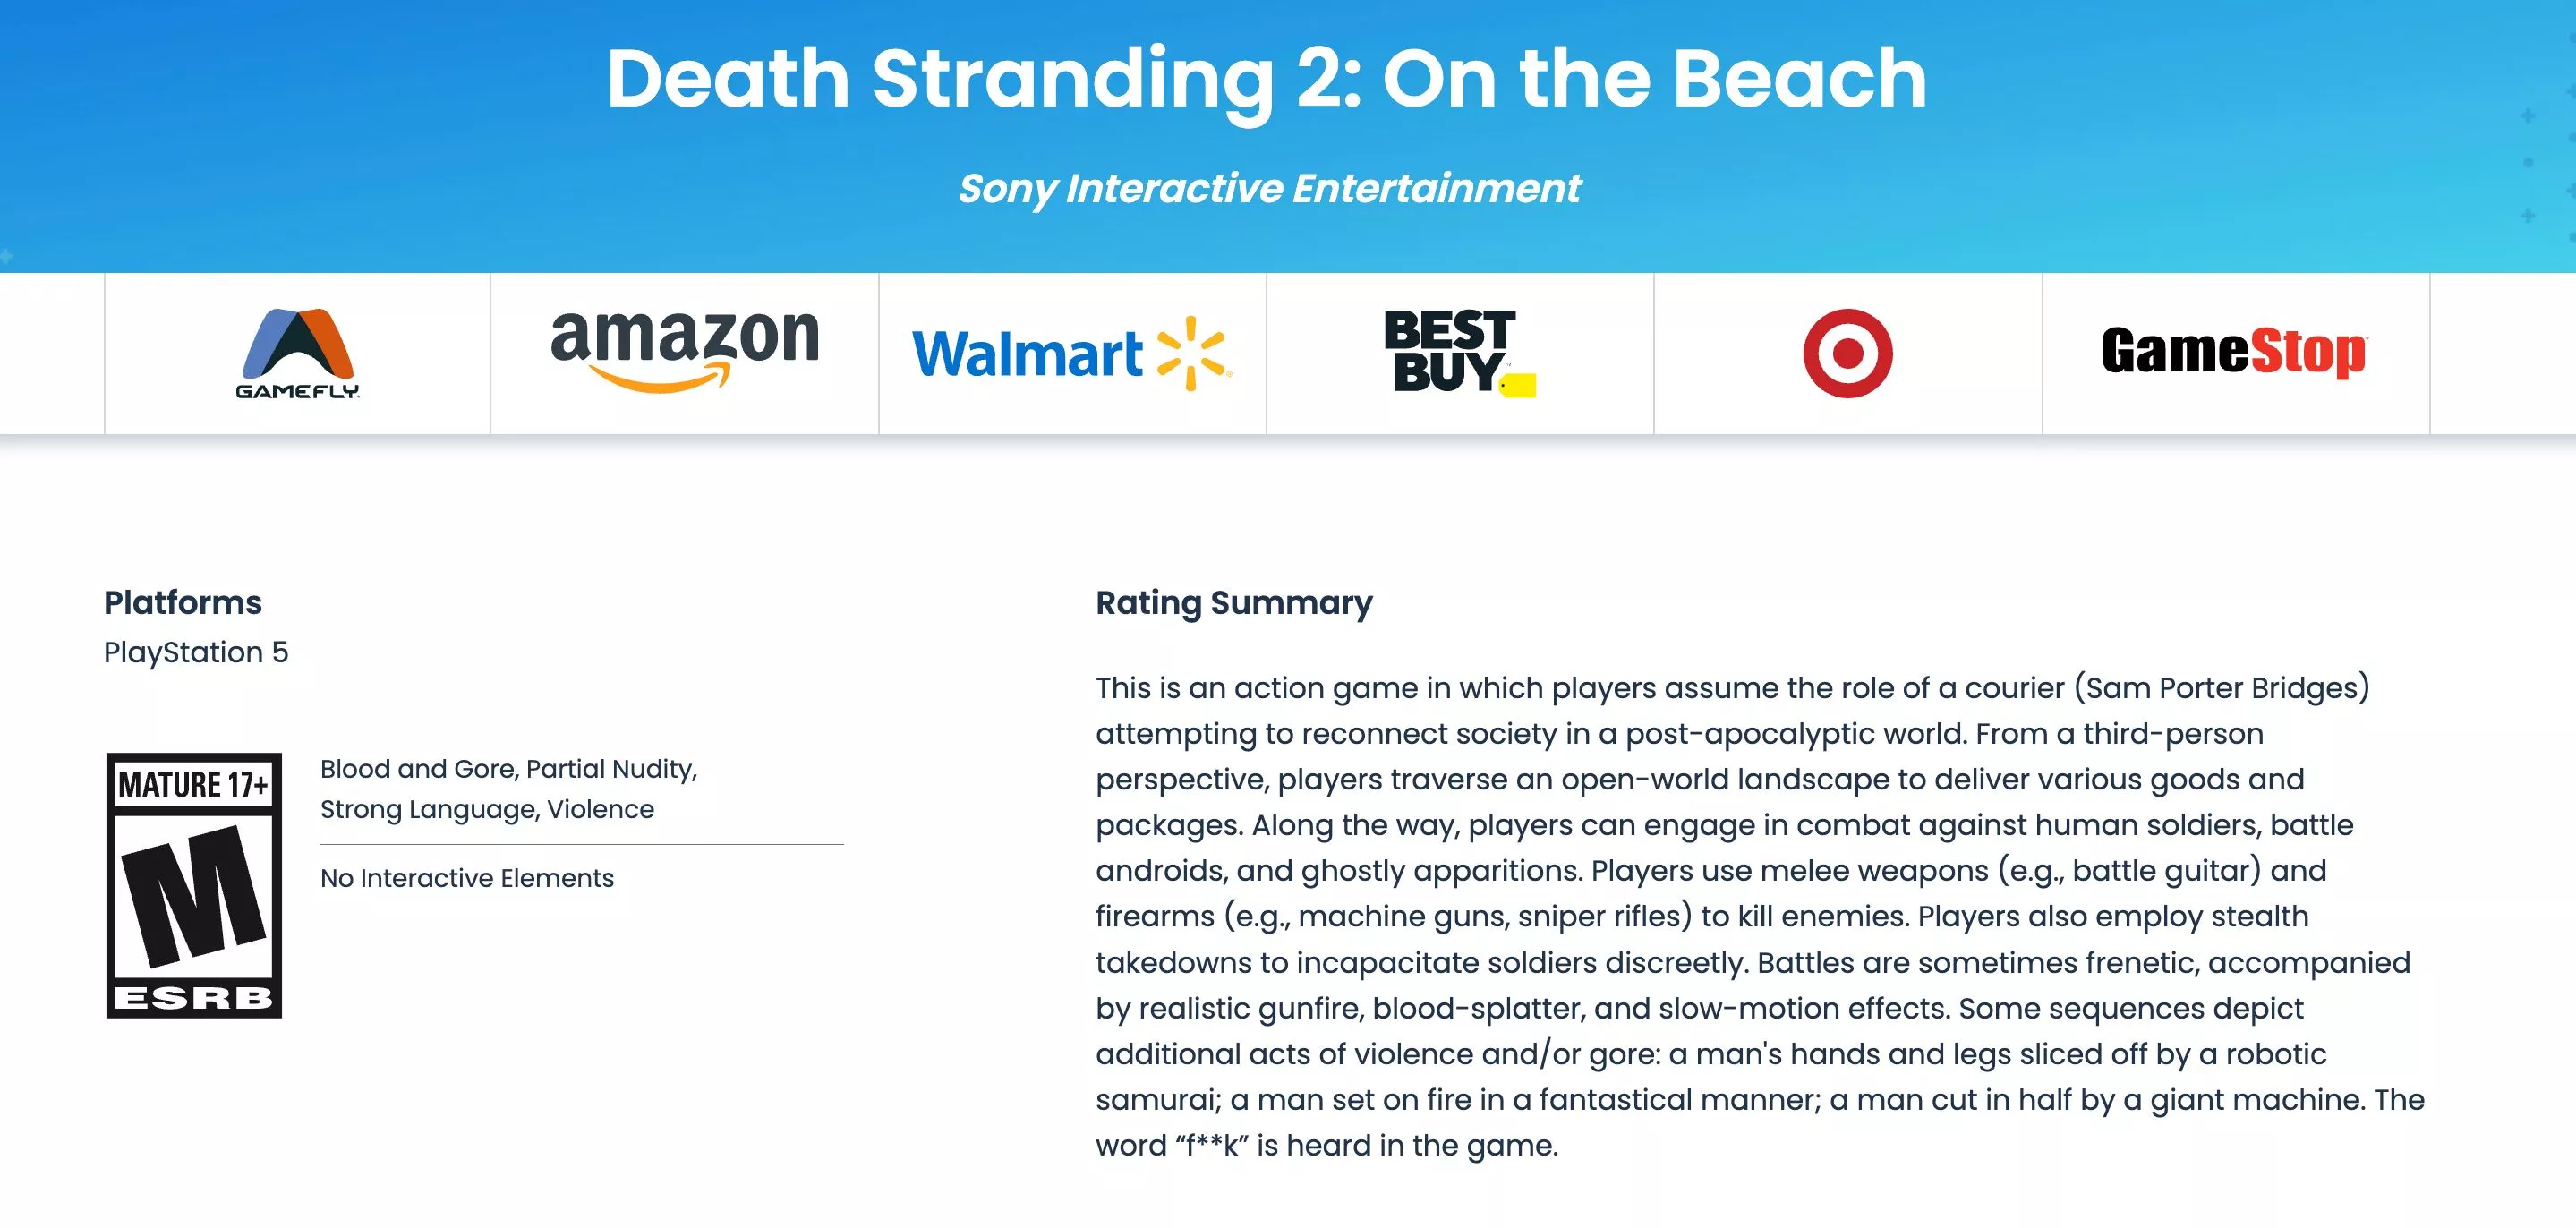Open the Best Buy store logo
Screen dimensions: 2576x1228
(x=1459, y=352)
